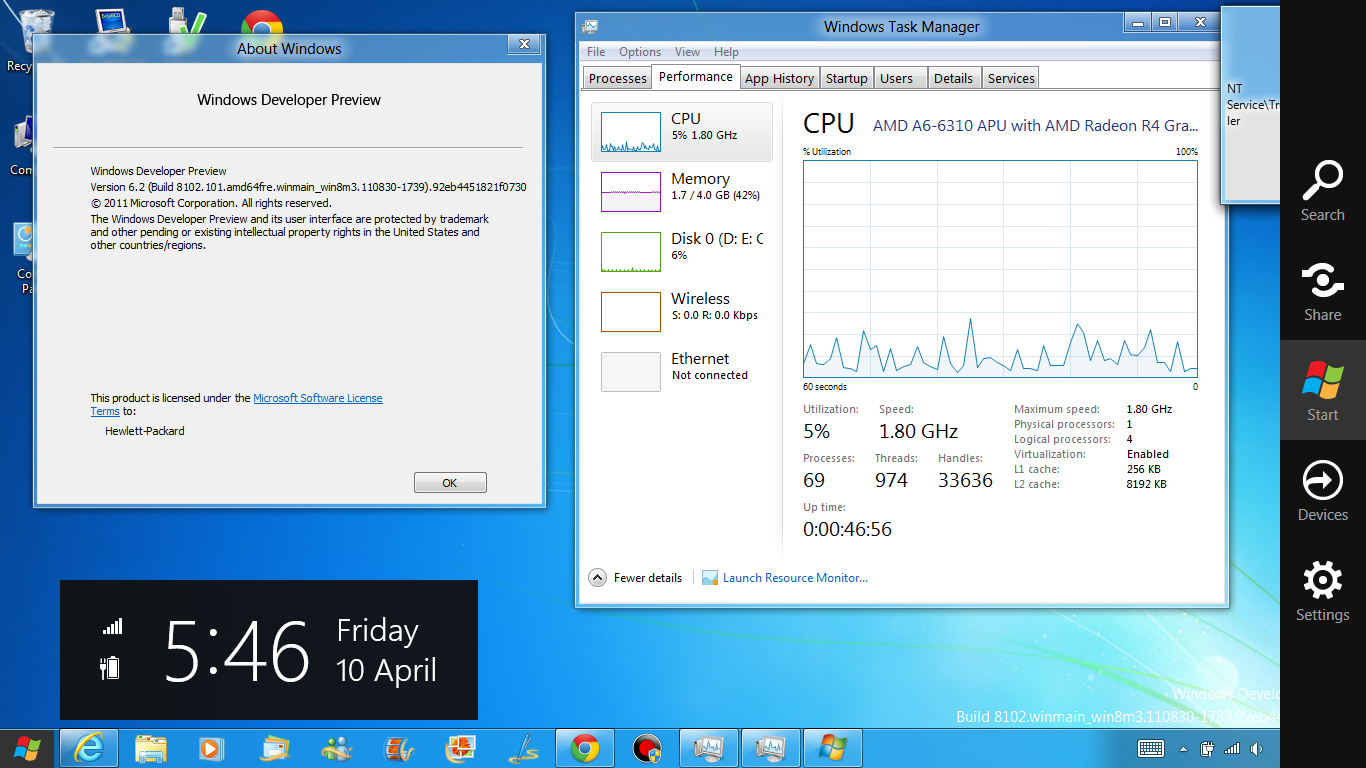Open the touch keyboard from the system tray
1366x768 pixels.
[1150, 748]
